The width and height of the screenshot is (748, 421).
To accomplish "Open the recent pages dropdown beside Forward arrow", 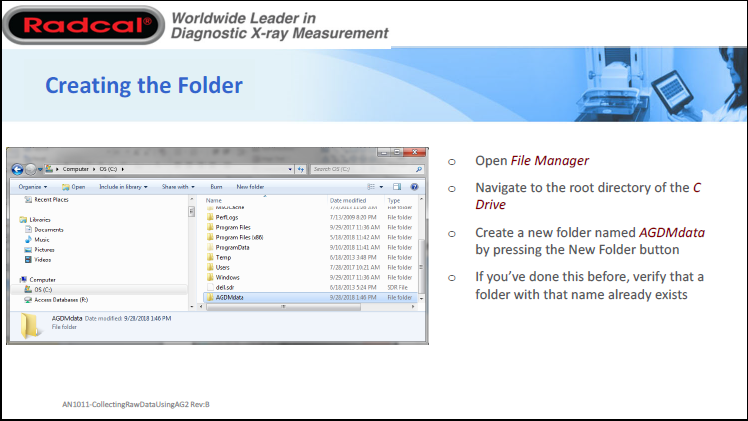I will (40, 169).
